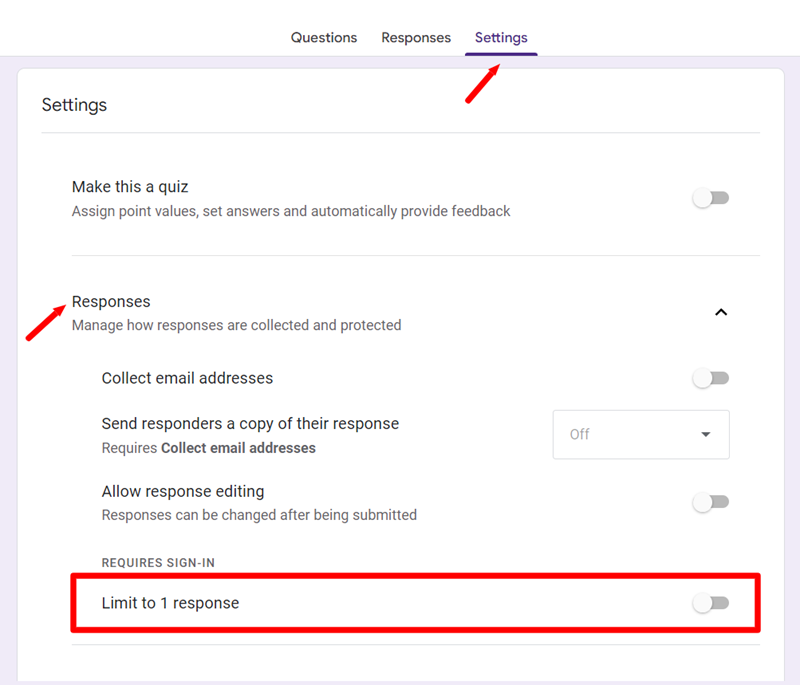This screenshot has height=685, width=800.
Task: Click the 'Collect email addresses' label
Action: tap(187, 378)
